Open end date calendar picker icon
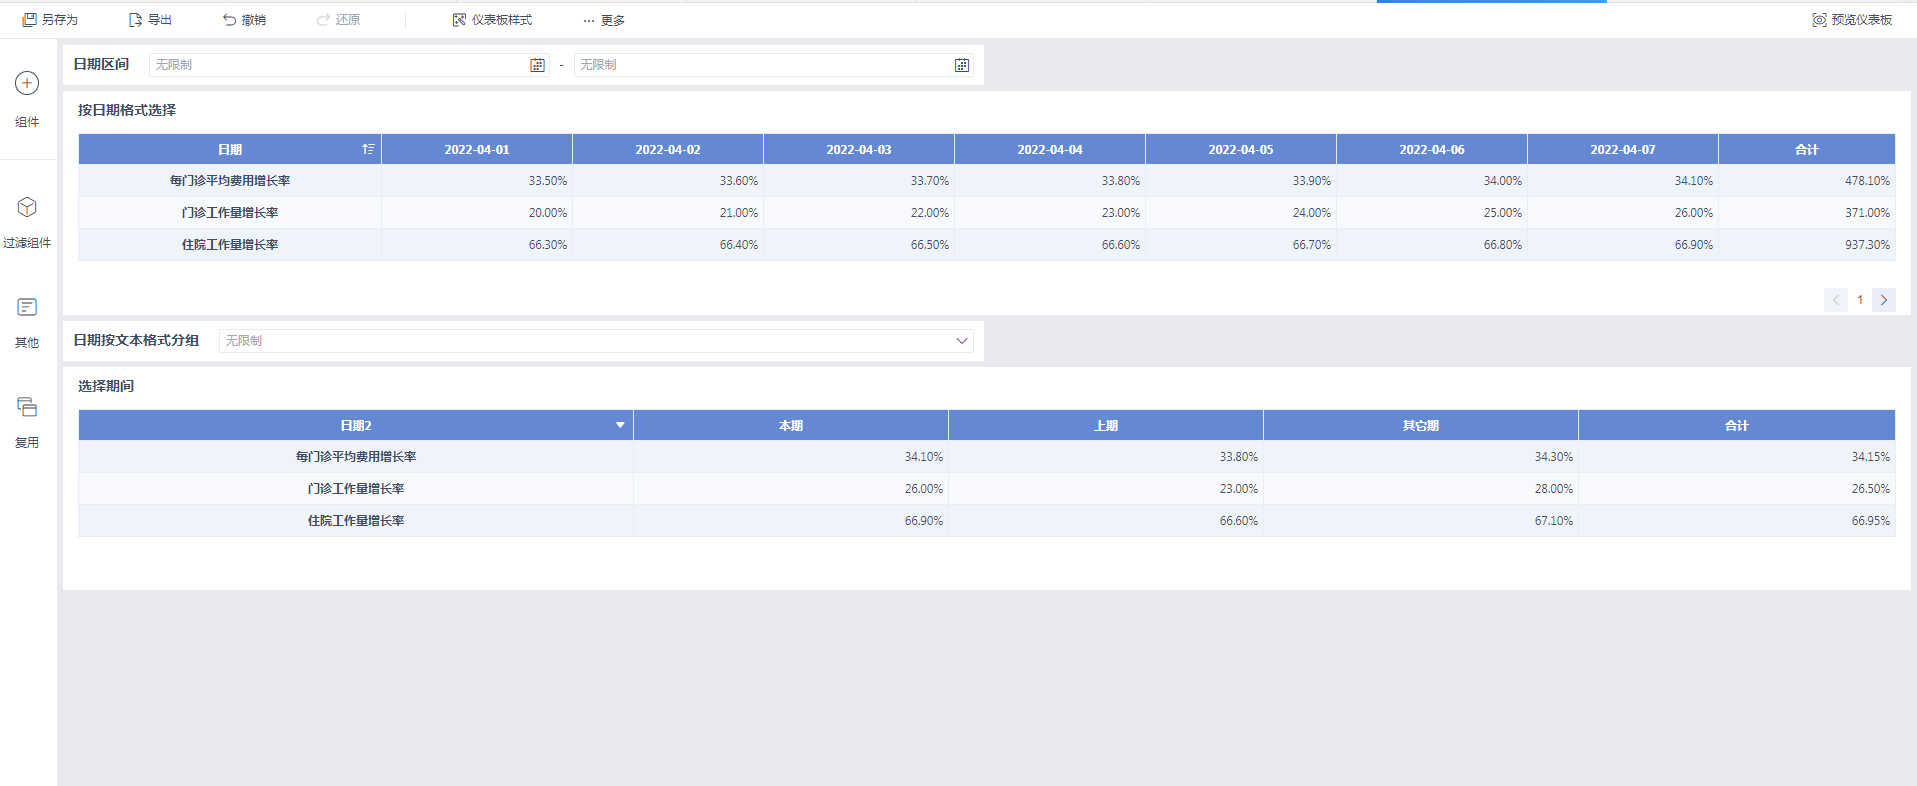 click(x=962, y=65)
